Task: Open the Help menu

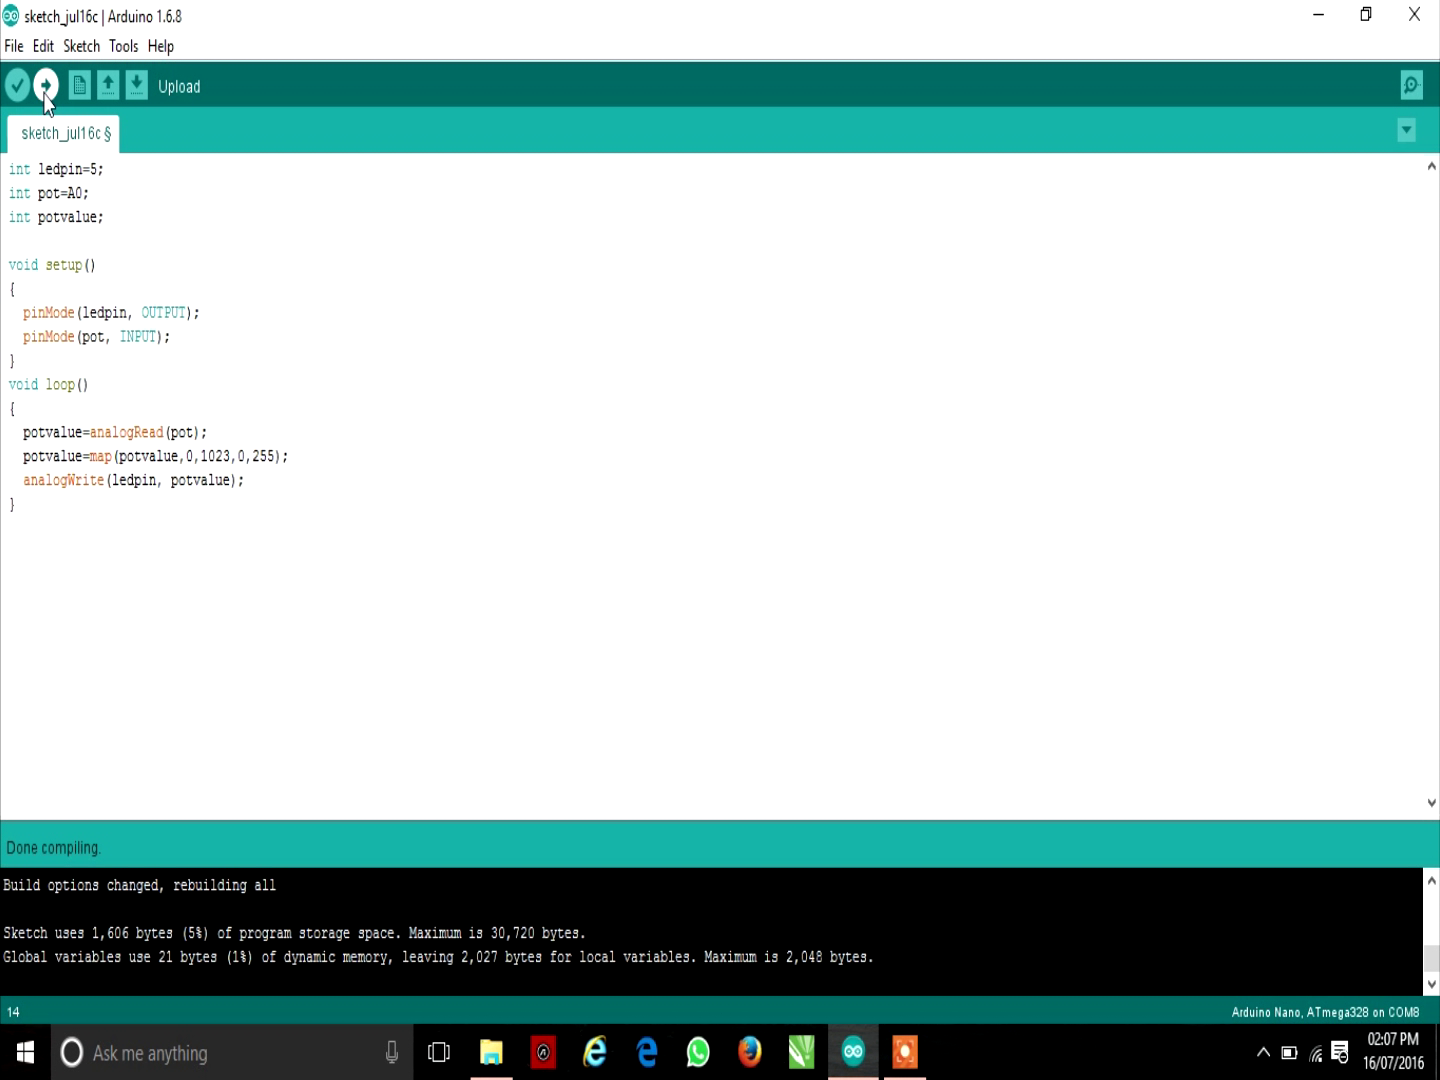Action: click(x=161, y=46)
